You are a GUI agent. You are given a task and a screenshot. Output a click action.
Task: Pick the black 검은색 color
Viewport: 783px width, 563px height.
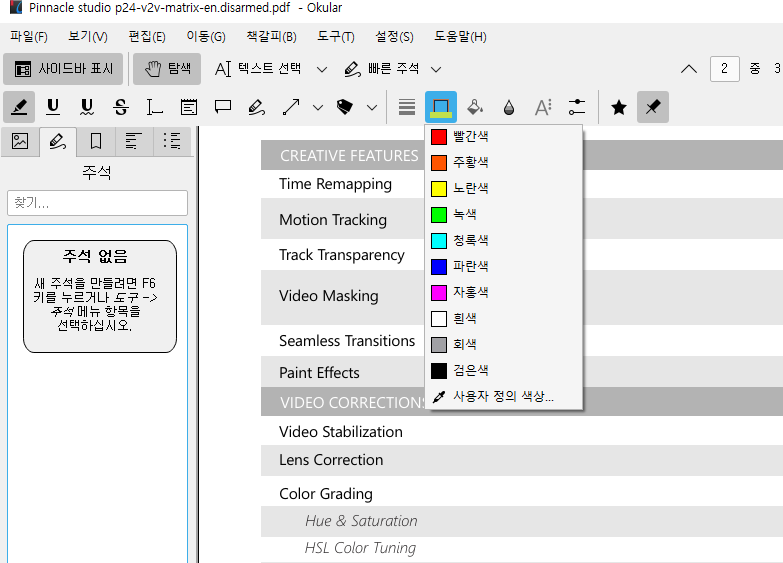pos(503,370)
